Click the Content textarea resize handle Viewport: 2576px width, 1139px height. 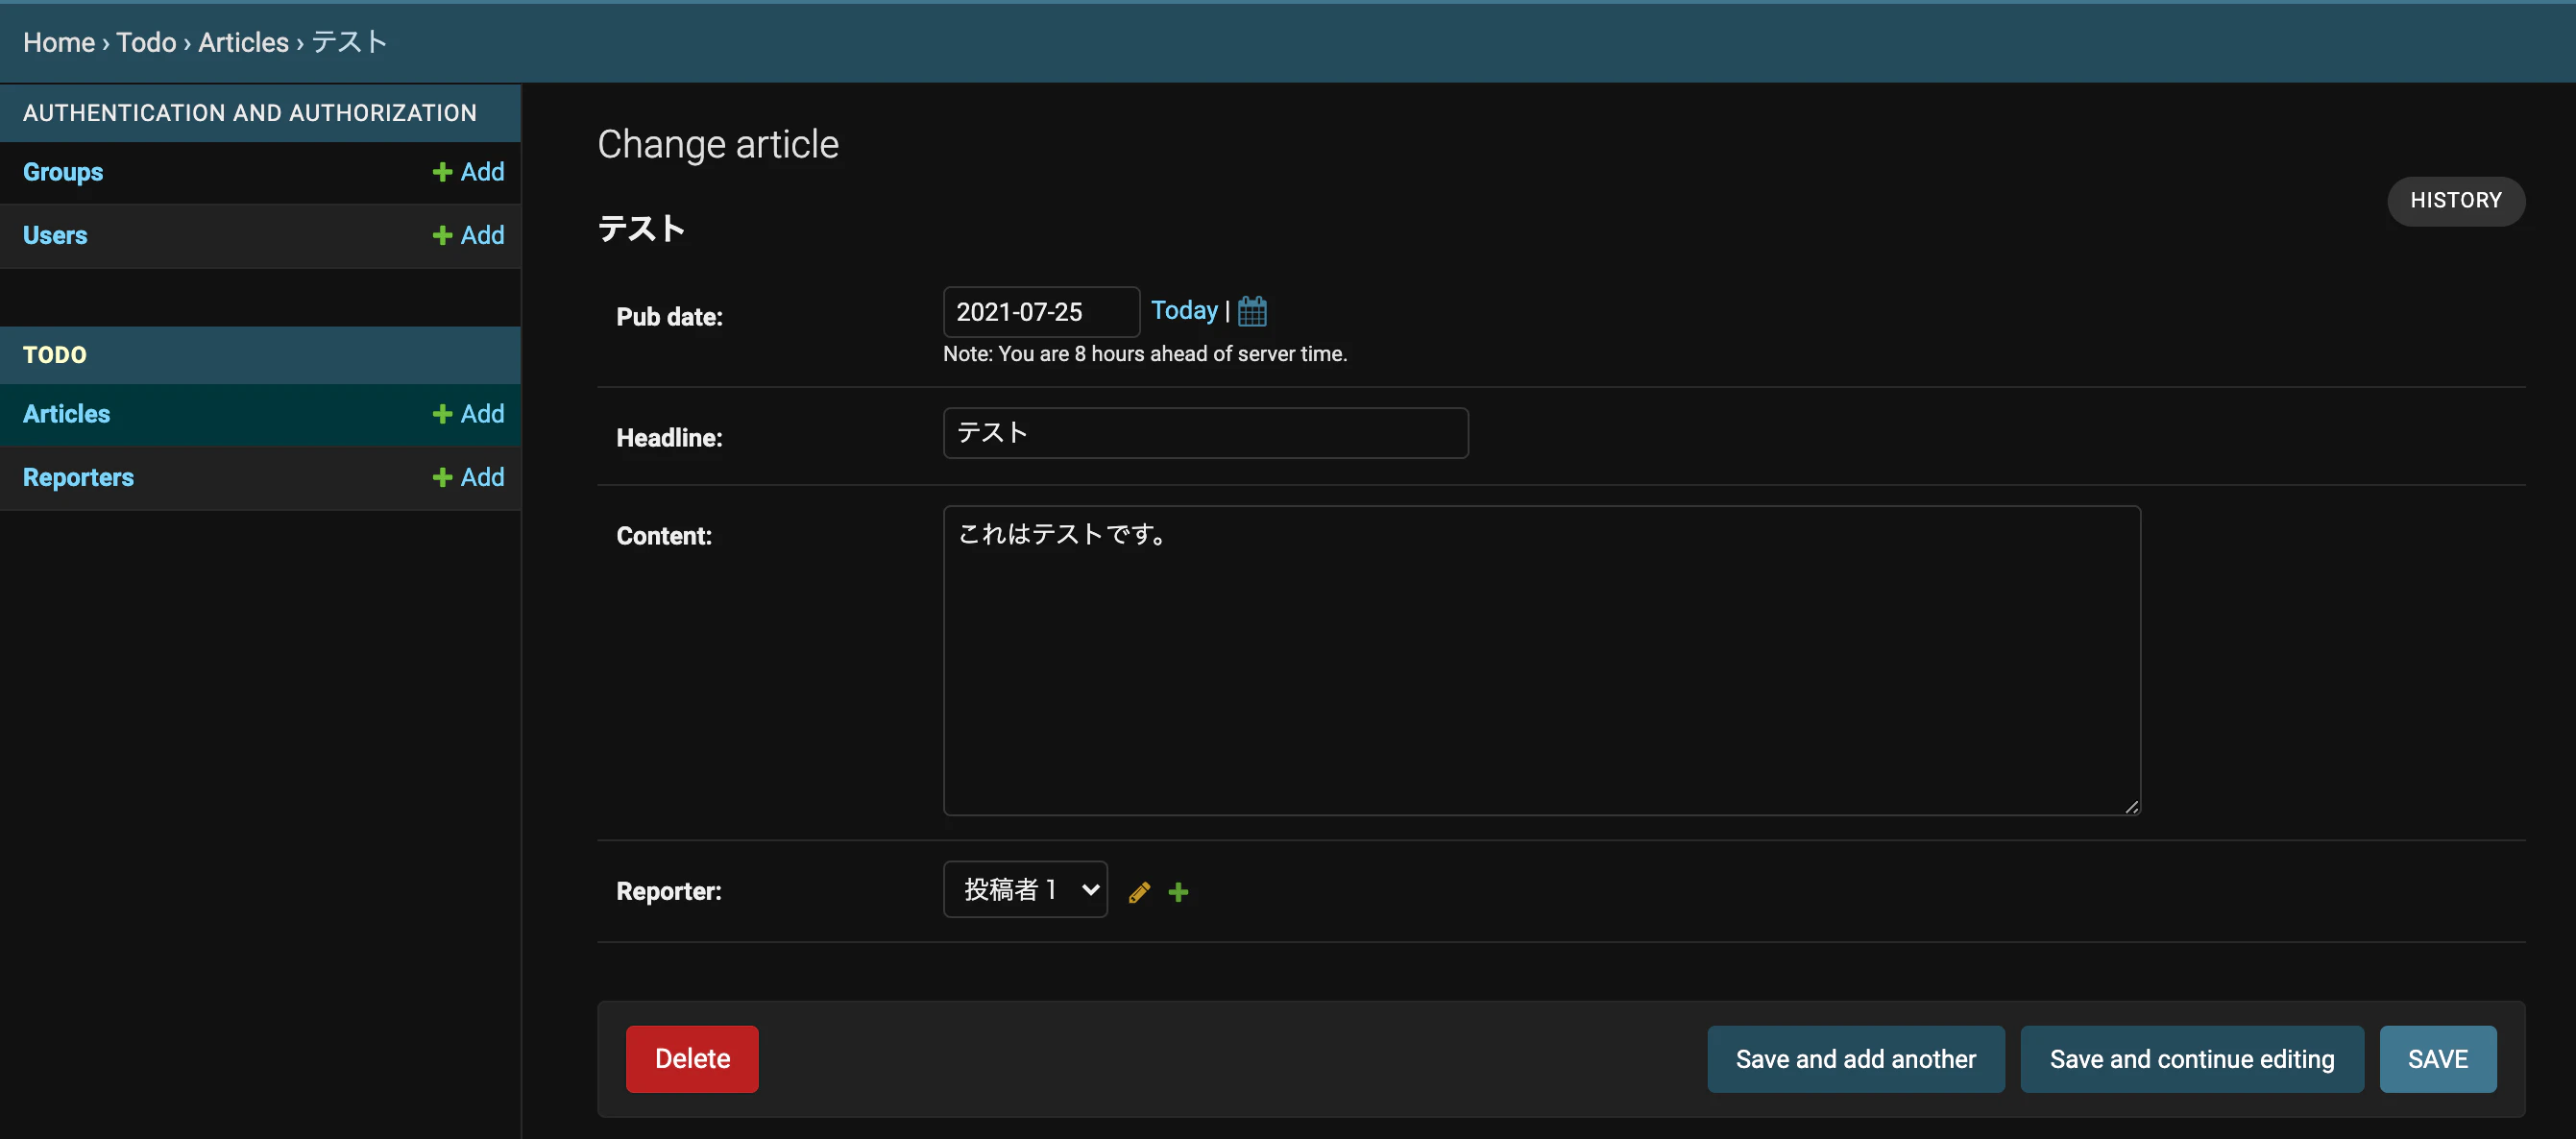pos(2132,807)
